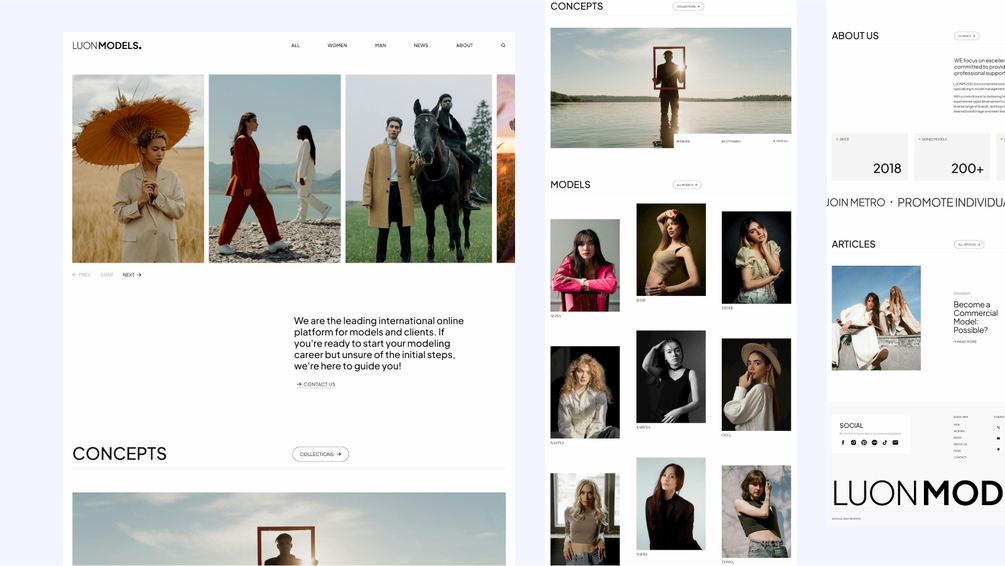Open the woman with orange umbrella slide
The height and width of the screenshot is (566, 1005).
[138, 169]
